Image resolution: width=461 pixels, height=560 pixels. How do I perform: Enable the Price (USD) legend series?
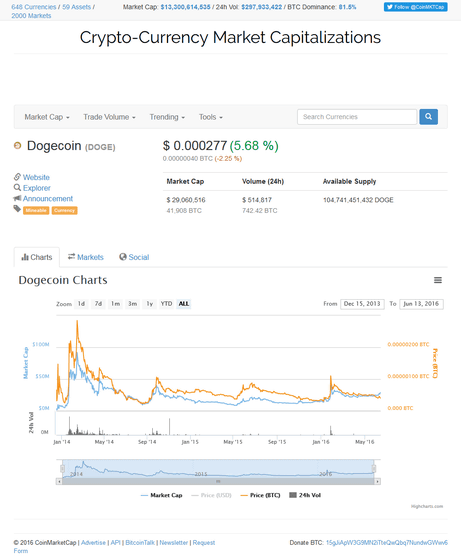point(211,495)
